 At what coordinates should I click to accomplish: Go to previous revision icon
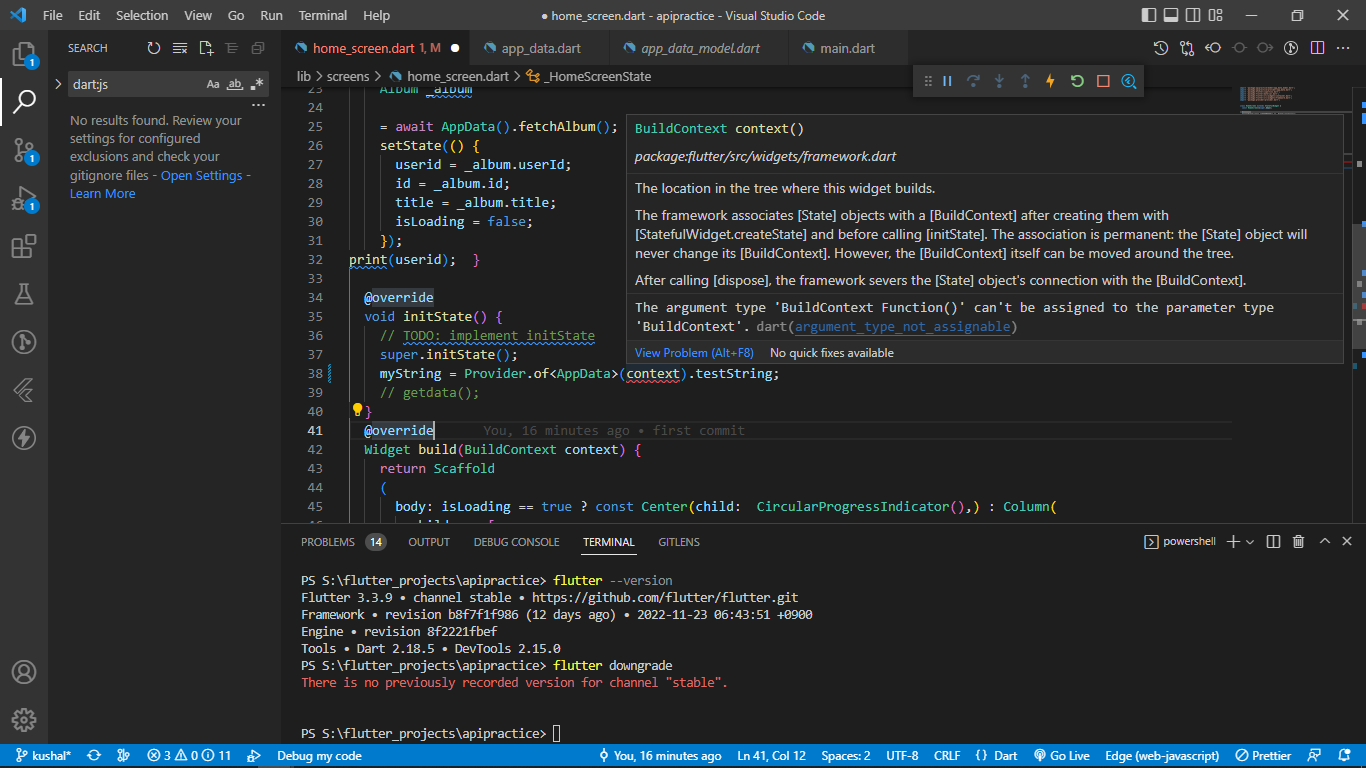tap(1213, 48)
